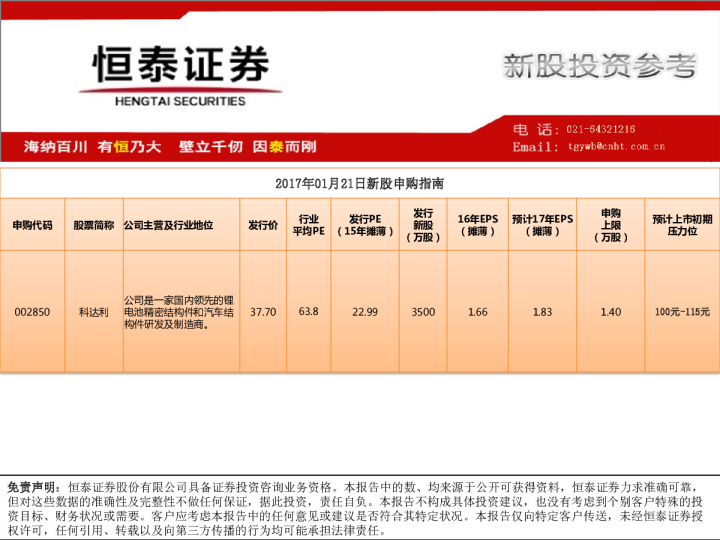The width and height of the screenshot is (720, 540).
Task: Select the 公司主营及行业地位 column header
Action: [x=168, y=225]
